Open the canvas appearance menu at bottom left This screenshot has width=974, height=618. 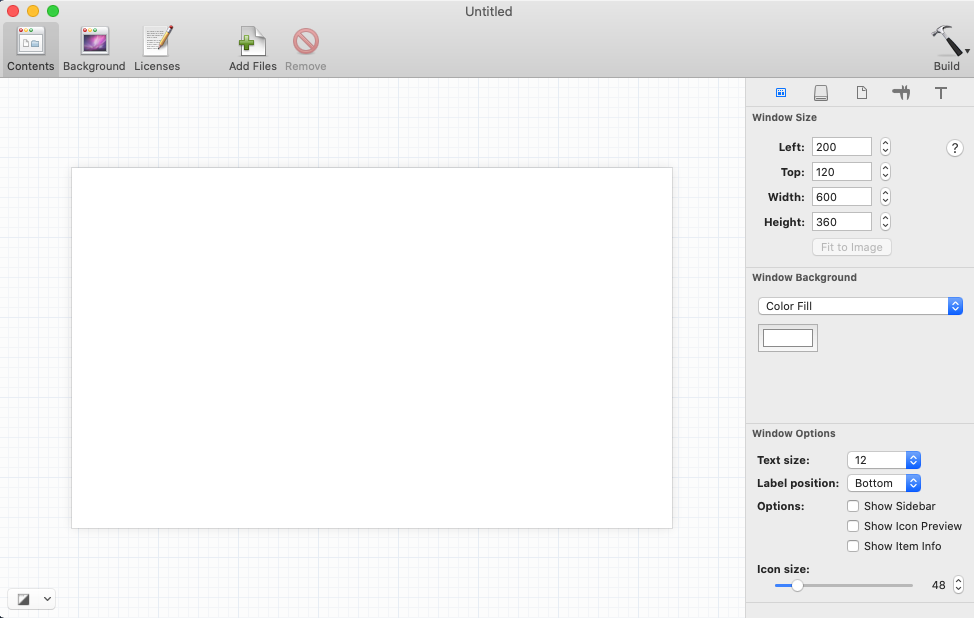(x=31, y=599)
